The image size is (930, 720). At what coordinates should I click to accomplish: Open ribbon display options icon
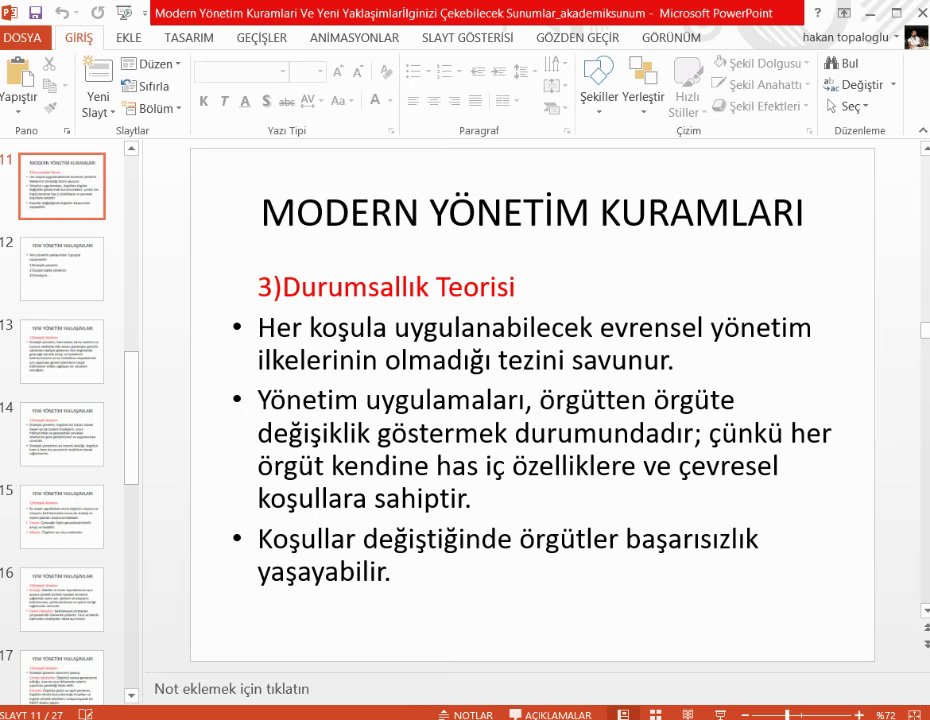click(x=844, y=12)
